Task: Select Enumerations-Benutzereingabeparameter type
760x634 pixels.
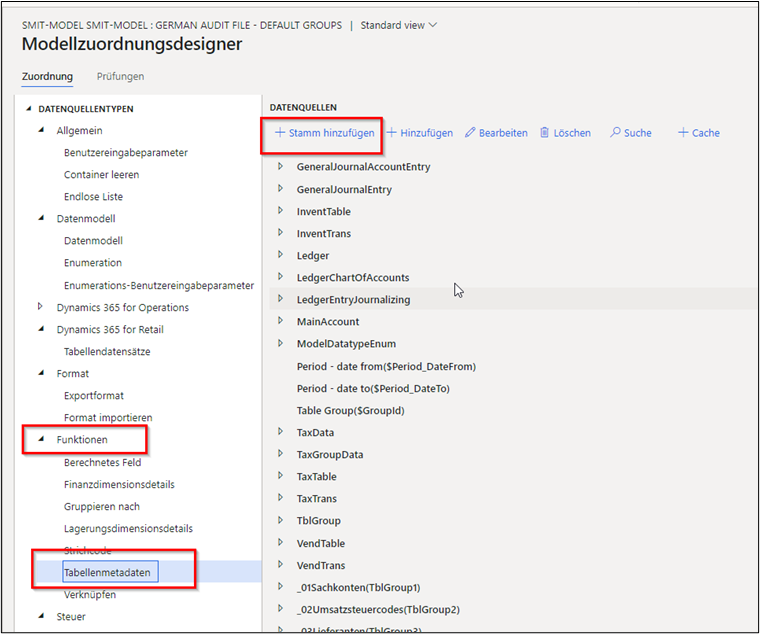Action: click(x=159, y=285)
